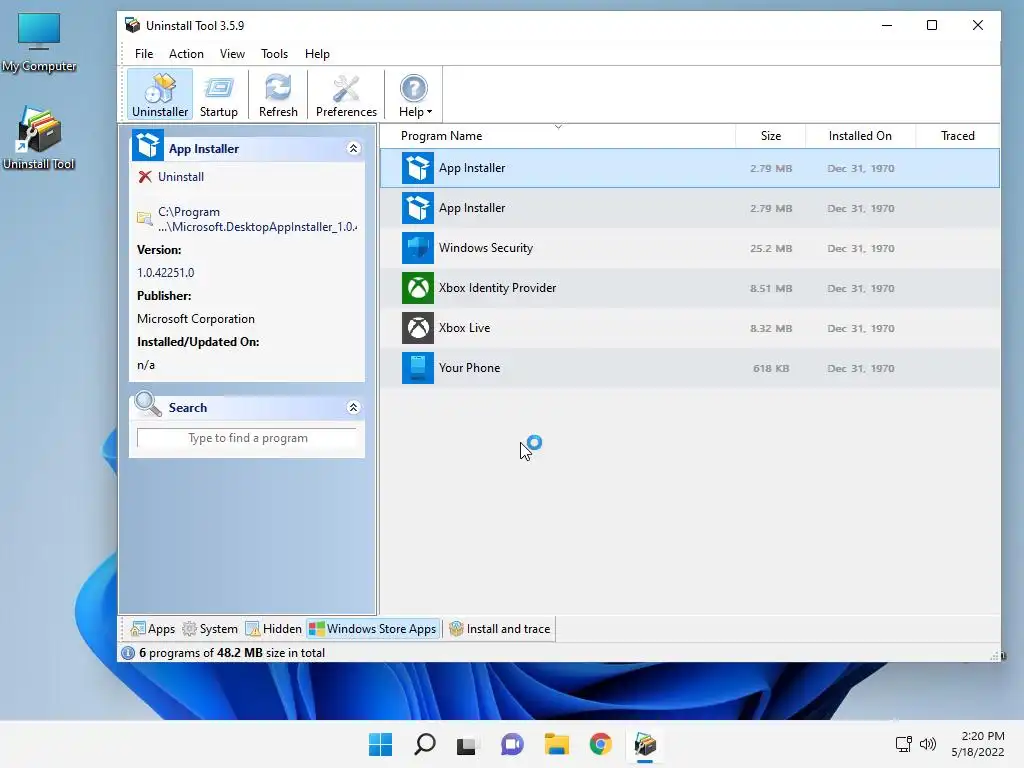The height and width of the screenshot is (768, 1024).
Task: Open the Windows Start button
Action: pos(380,744)
